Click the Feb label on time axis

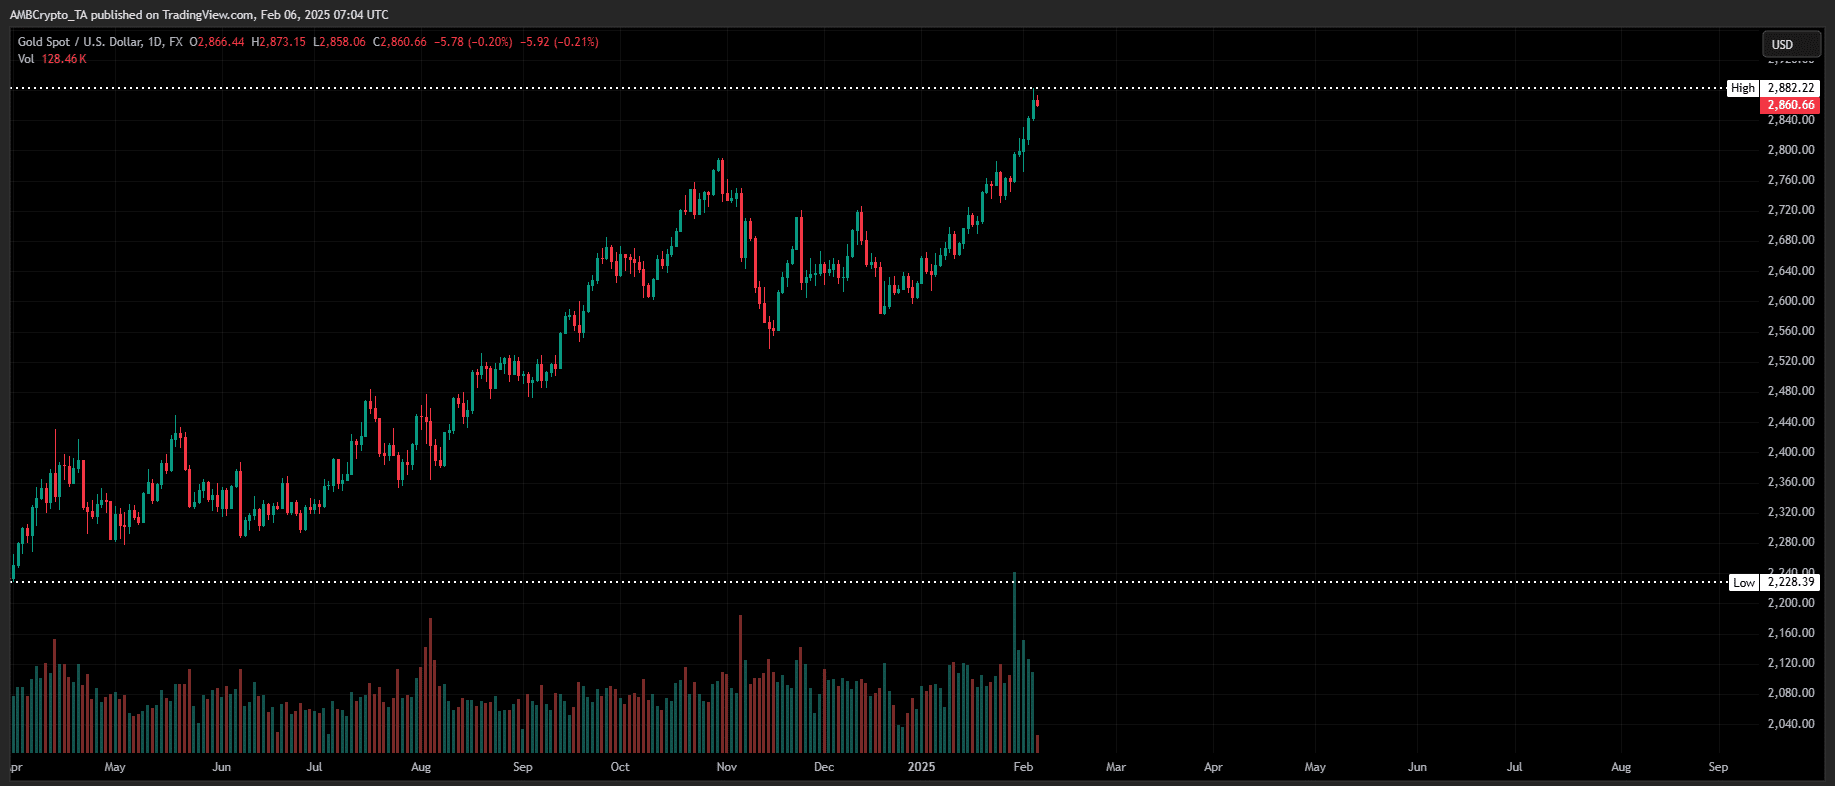pyautogui.click(x=1023, y=767)
